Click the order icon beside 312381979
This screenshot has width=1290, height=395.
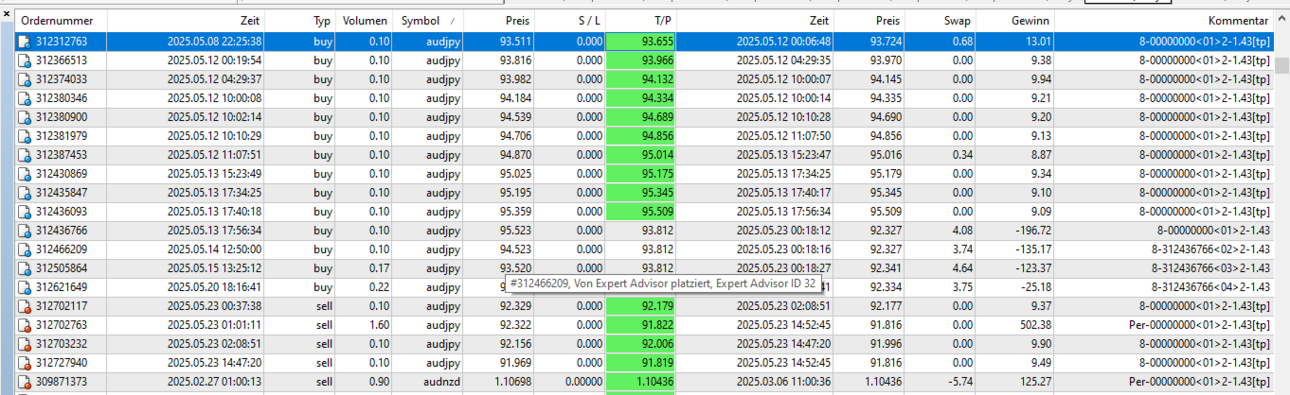click(x=24, y=136)
